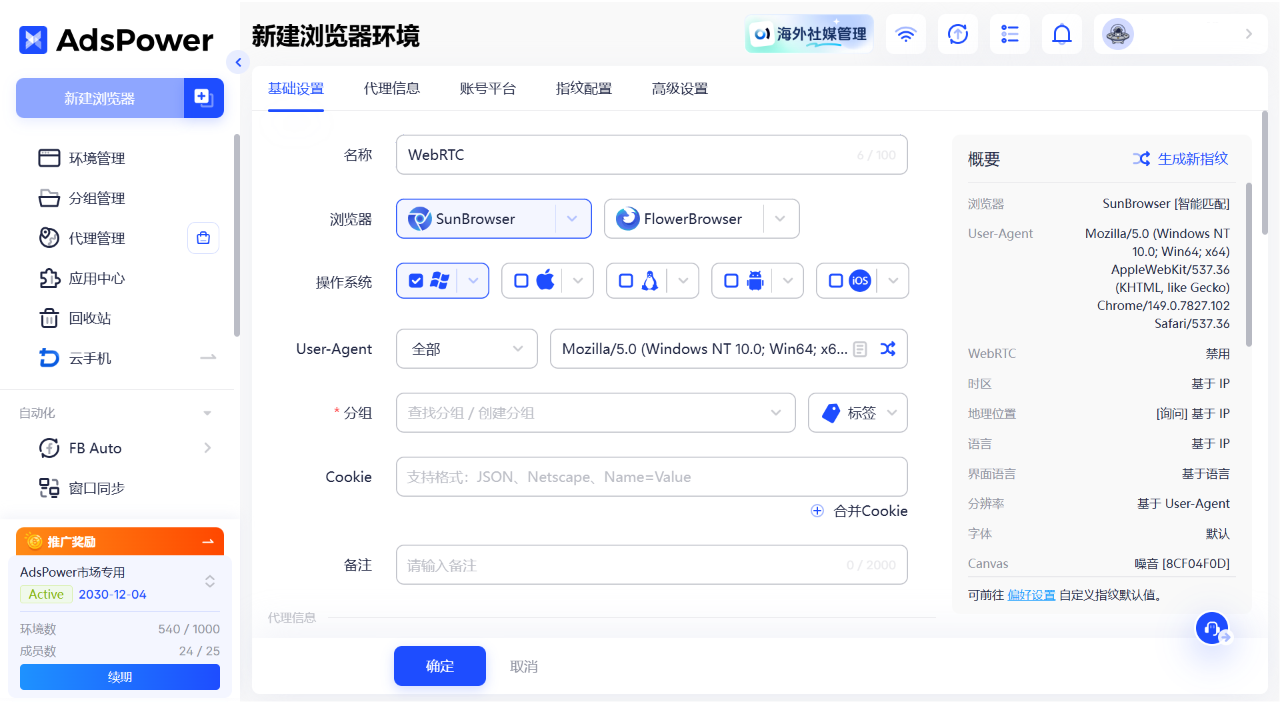Click the proxy store bag icon
Viewport: 1280px width, 702px height.
coord(203,238)
